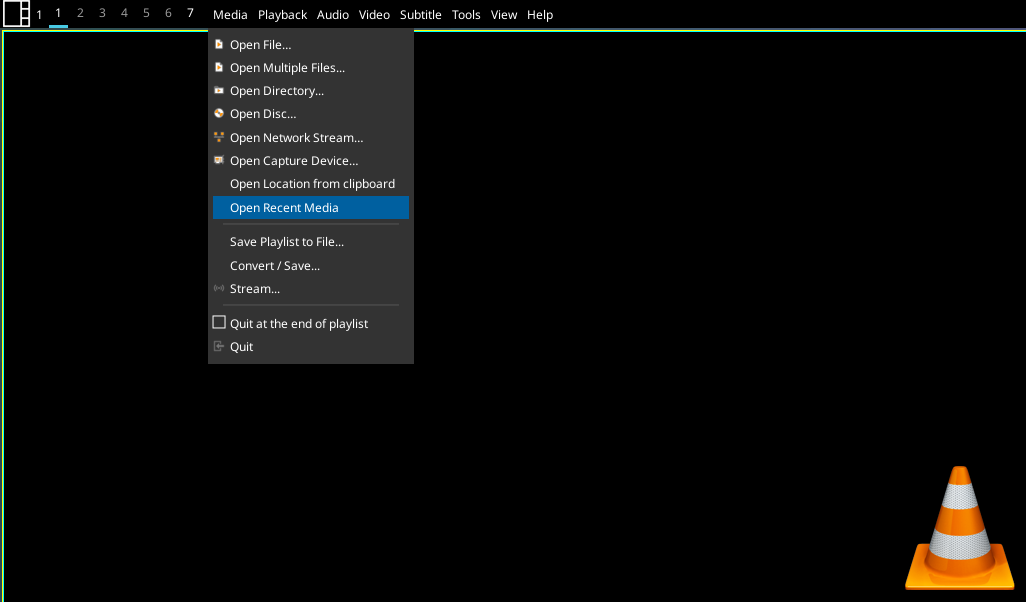The image size is (1026, 602).
Task: Switch to workspace 2
Action: [80, 13]
